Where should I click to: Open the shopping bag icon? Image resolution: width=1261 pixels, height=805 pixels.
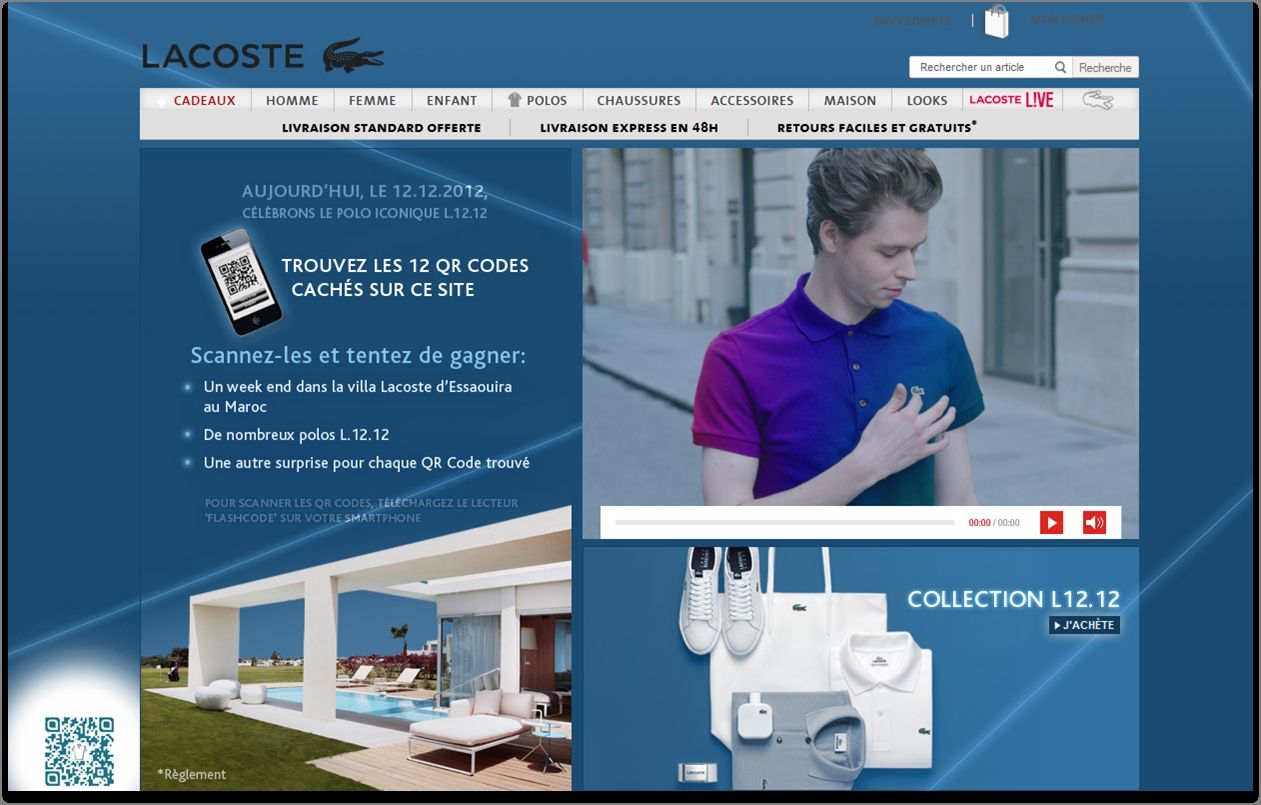point(997,21)
